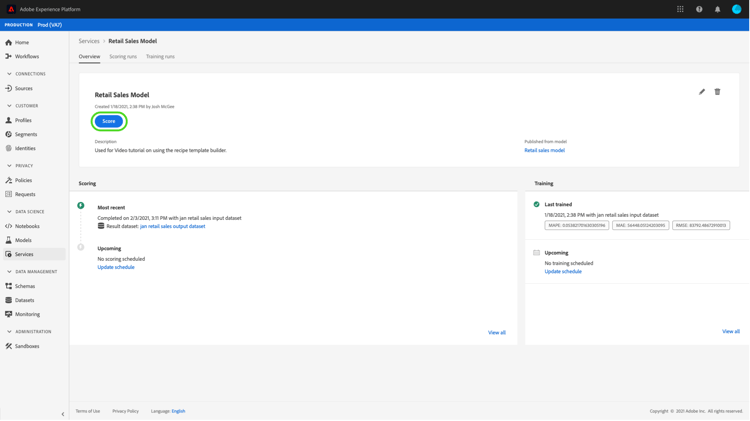Open the Privacy Policy link
Image resolution: width=750 pixels, height=421 pixels.
(125, 411)
